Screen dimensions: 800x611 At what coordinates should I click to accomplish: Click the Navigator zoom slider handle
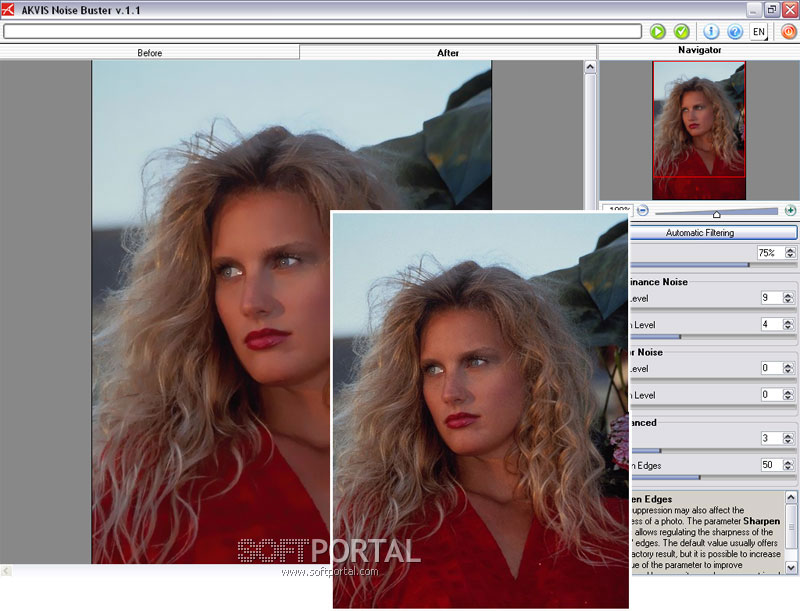[x=716, y=214]
